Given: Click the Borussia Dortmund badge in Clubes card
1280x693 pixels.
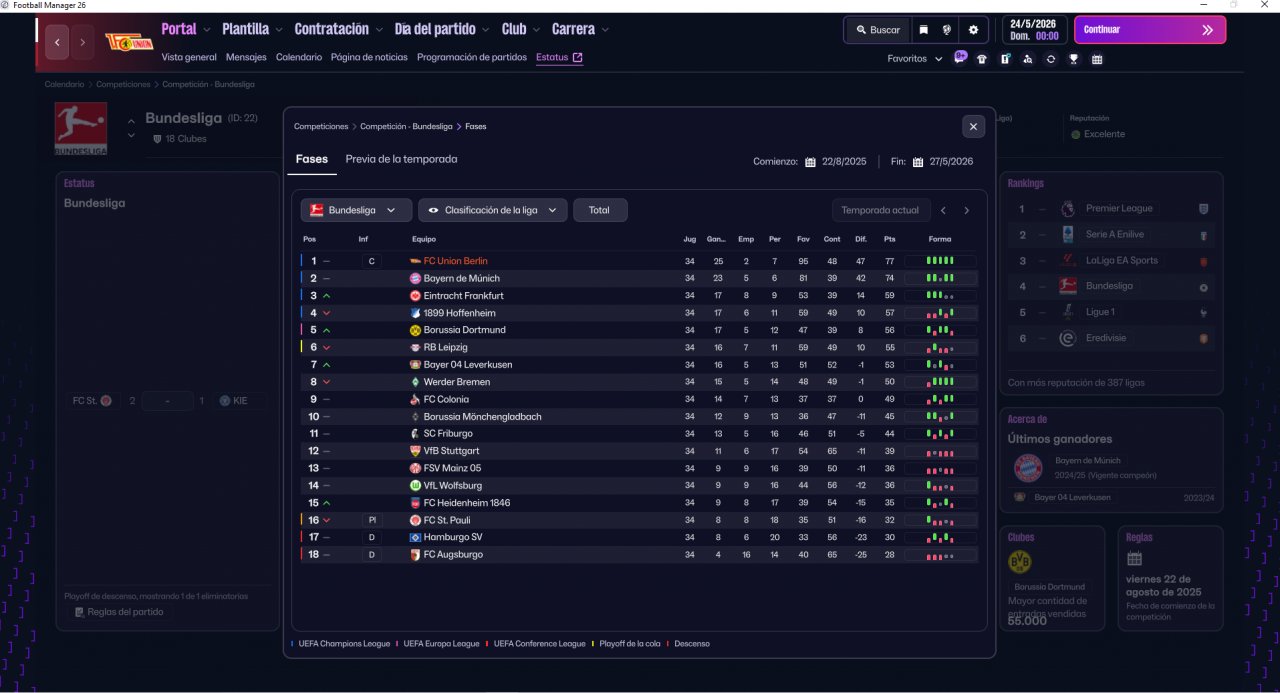Looking at the screenshot, I should point(1020,562).
